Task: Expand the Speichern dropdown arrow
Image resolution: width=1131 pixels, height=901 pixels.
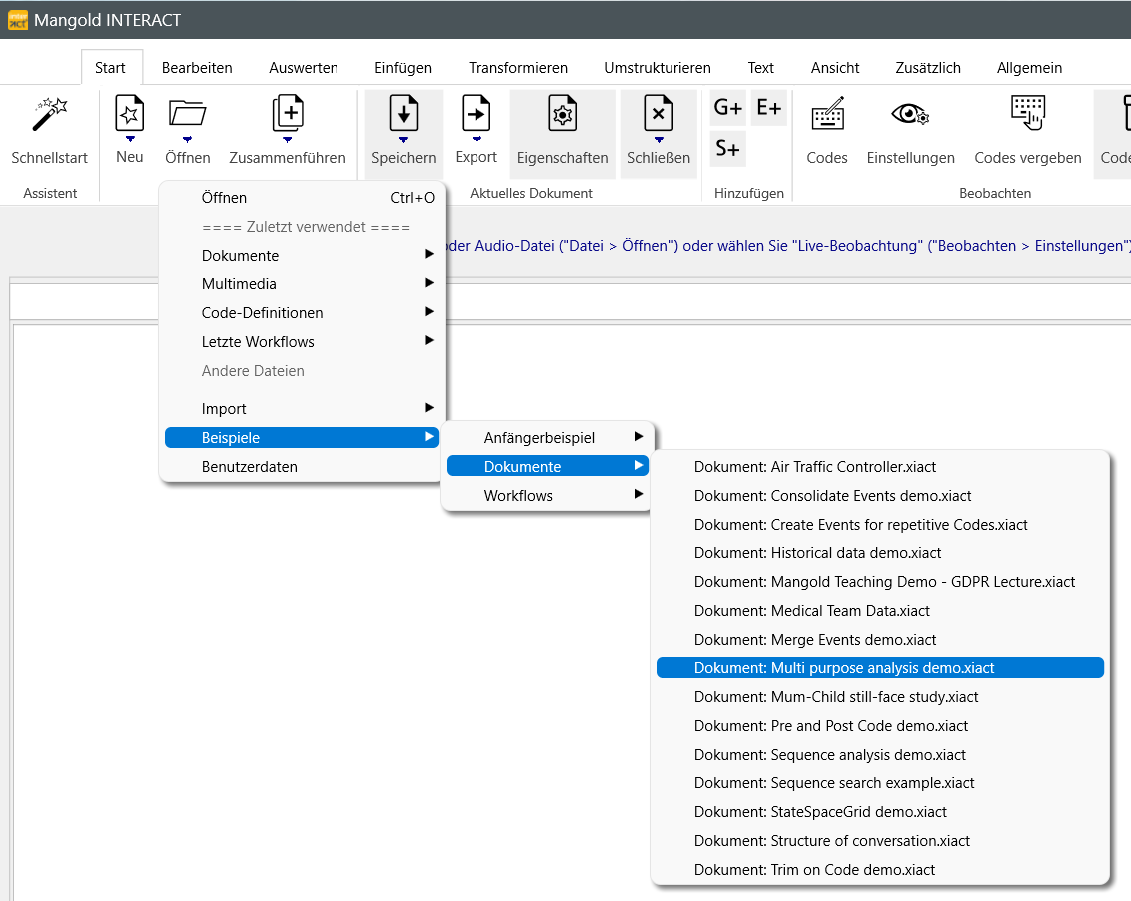Action: point(404,139)
